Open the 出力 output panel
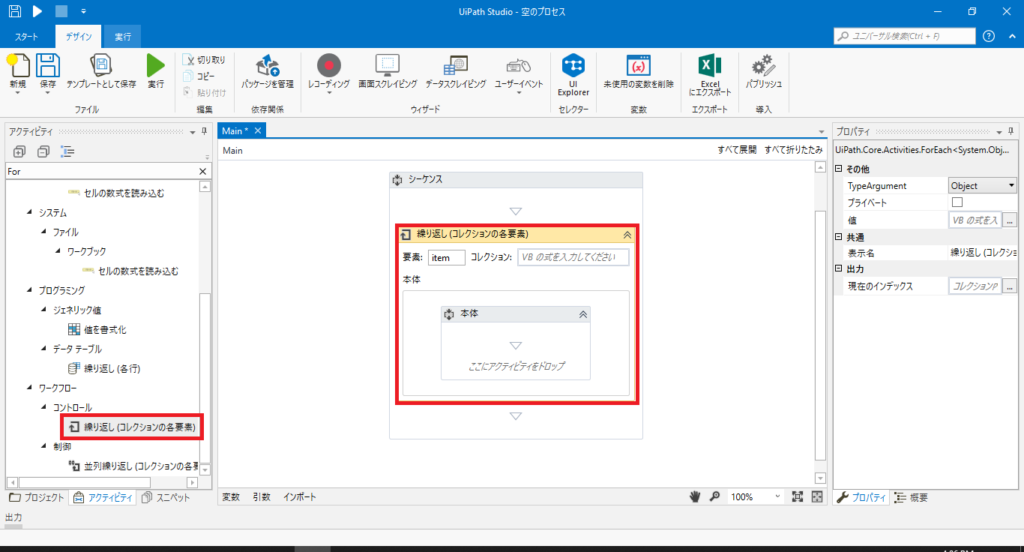This screenshot has height=552, width=1024. tap(14, 517)
